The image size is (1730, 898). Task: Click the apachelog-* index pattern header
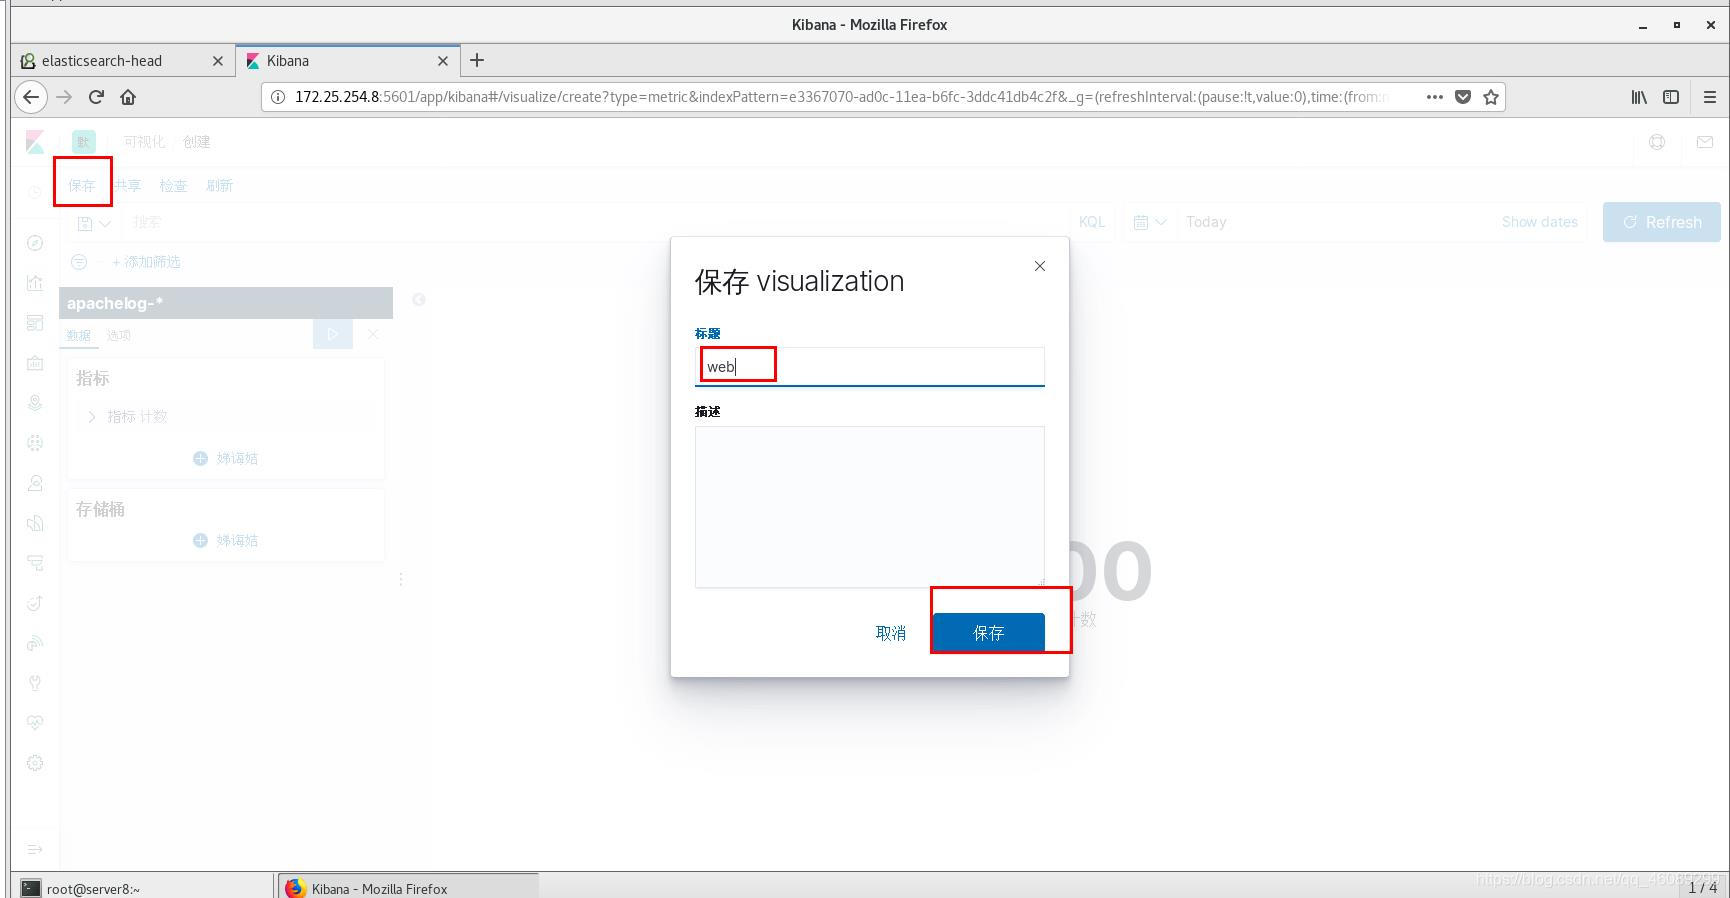[226, 303]
